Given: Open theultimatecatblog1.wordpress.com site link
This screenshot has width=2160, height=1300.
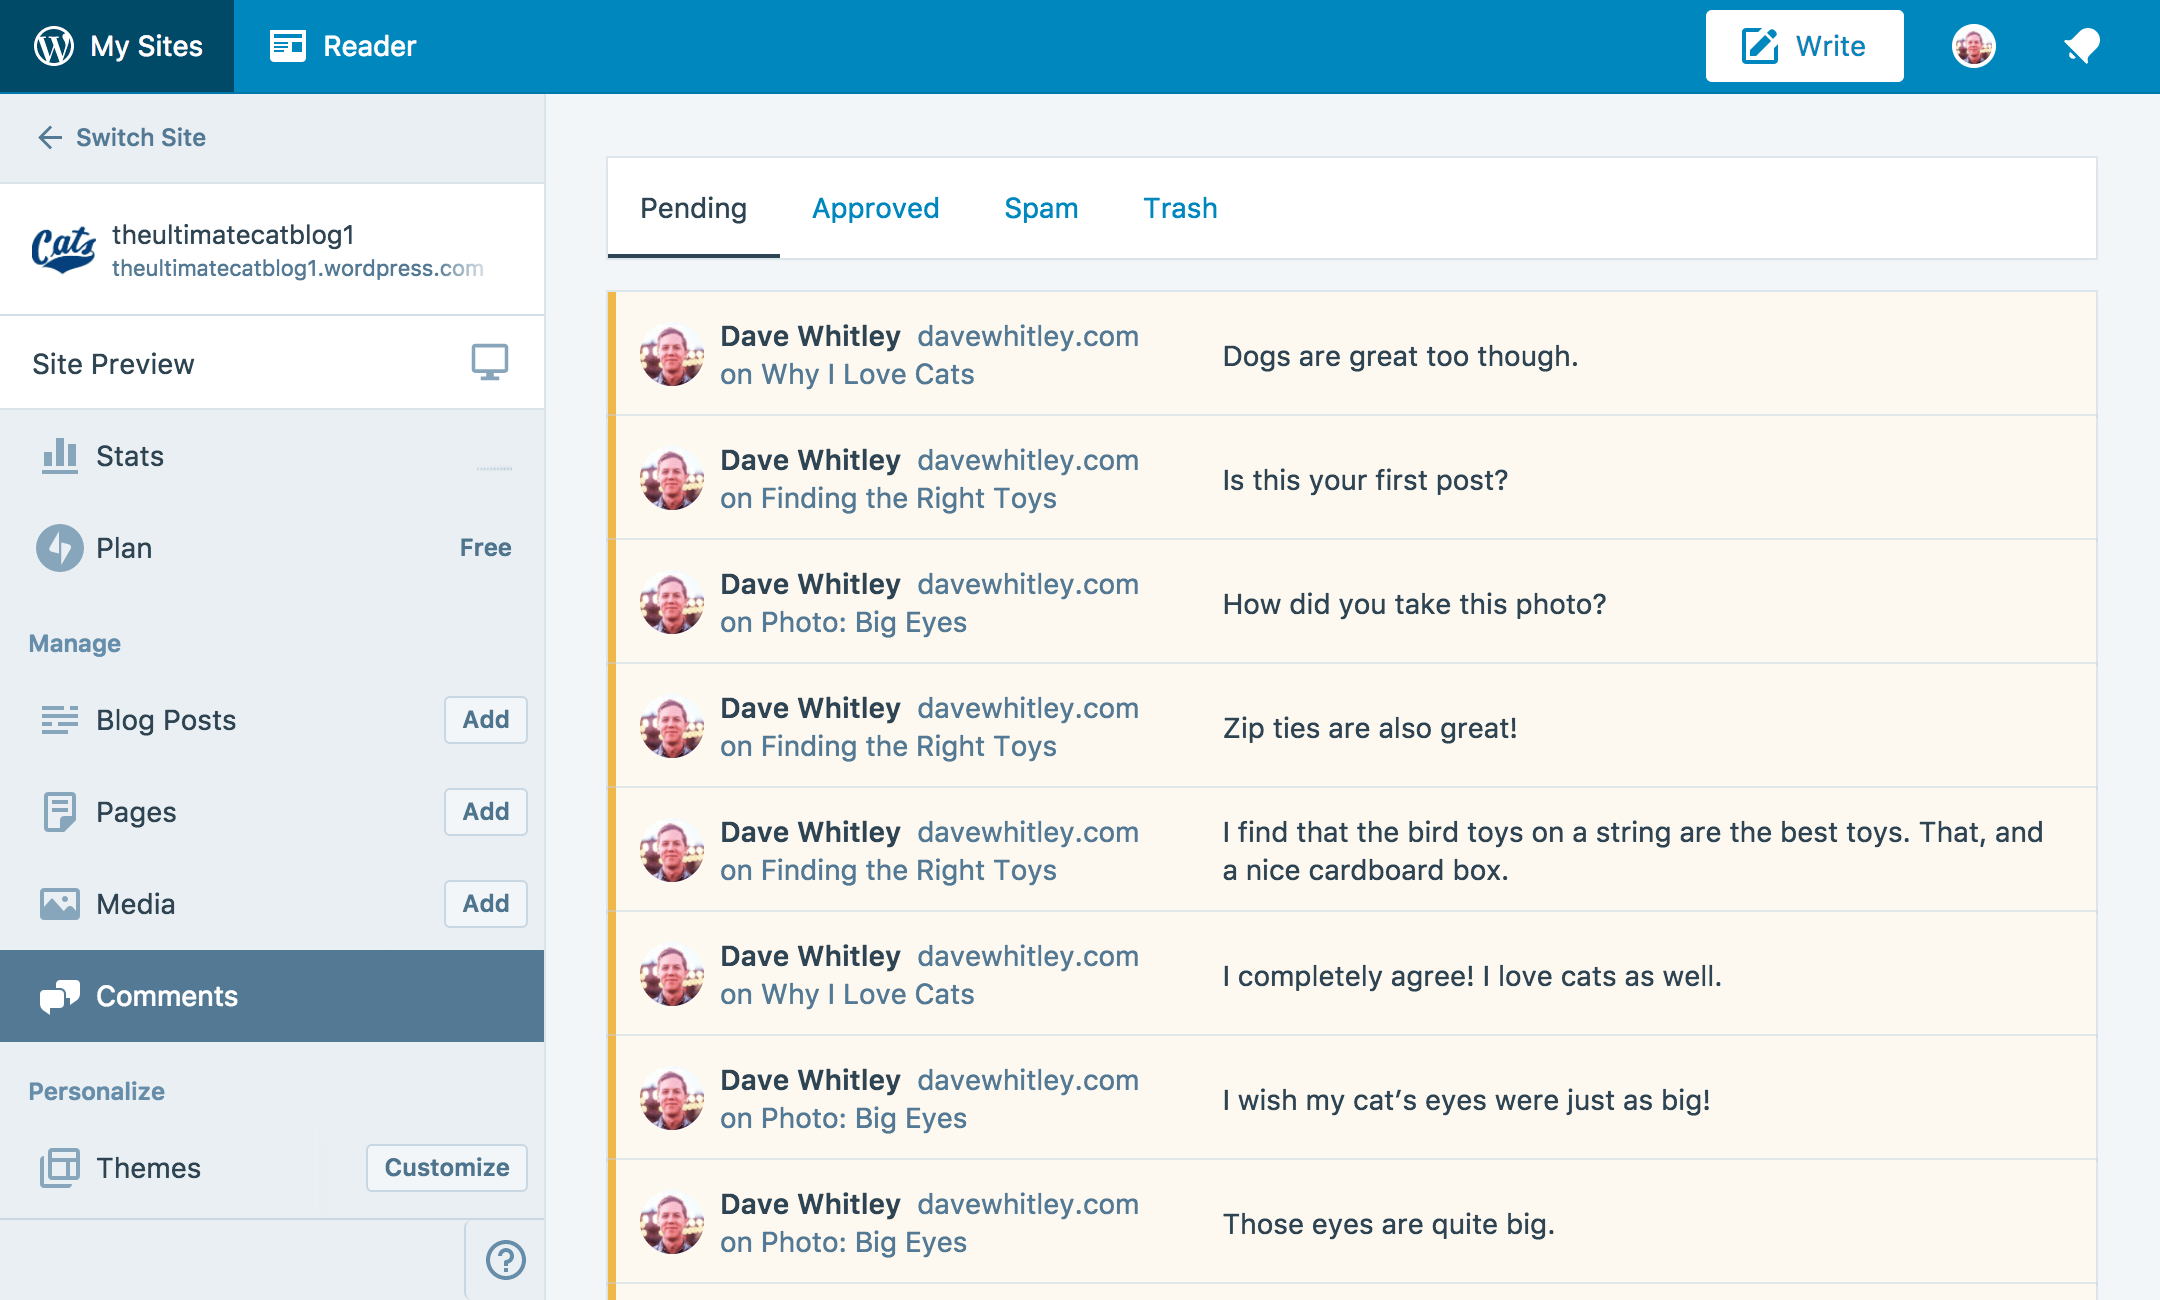Looking at the screenshot, I should click(x=297, y=268).
